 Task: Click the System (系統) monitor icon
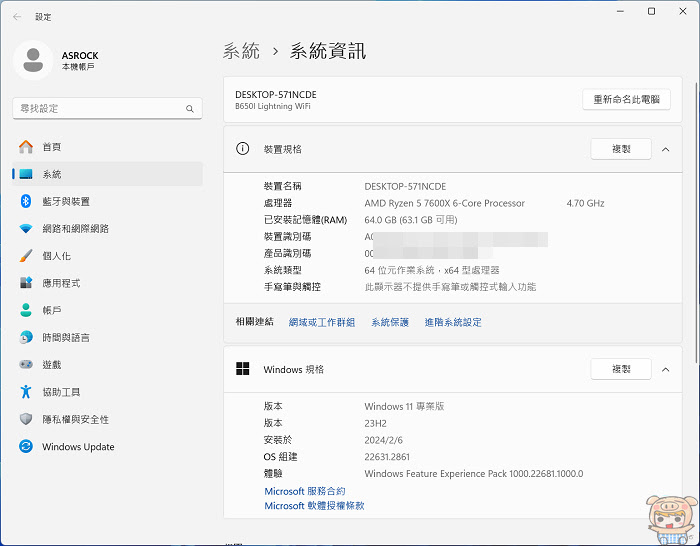point(26,174)
